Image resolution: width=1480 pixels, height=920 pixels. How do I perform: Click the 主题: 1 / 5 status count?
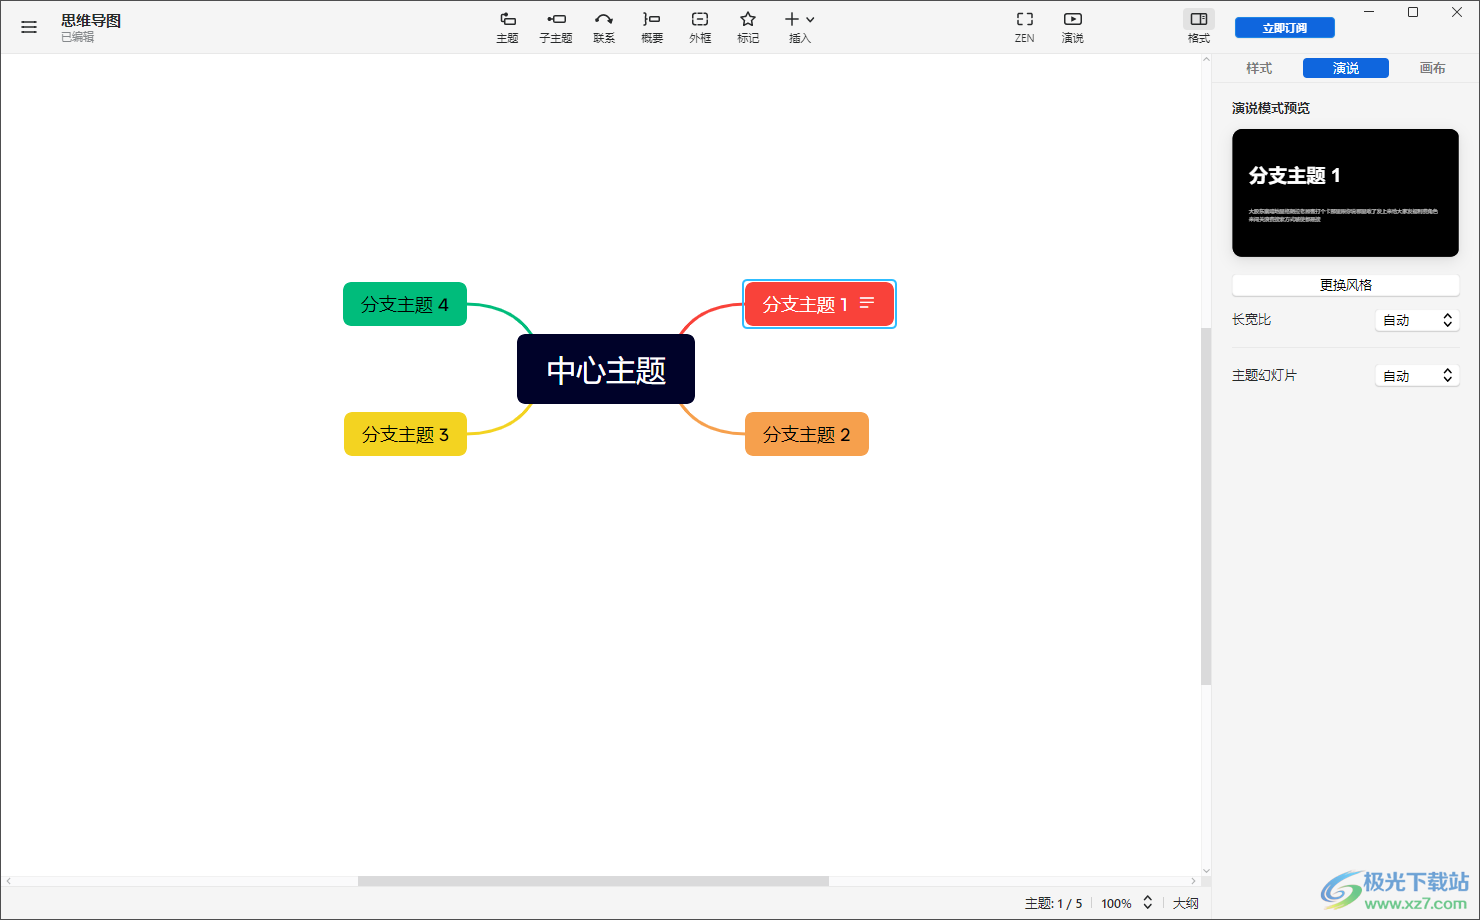pos(1053,903)
